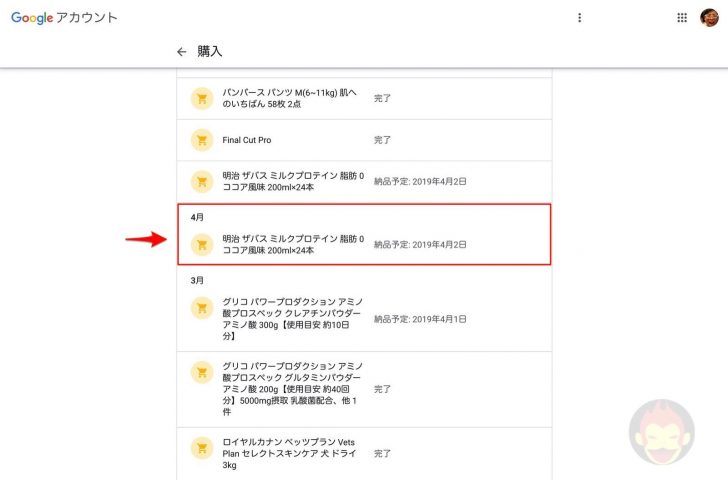Image resolution: width=728 pixels, height=480 pixels.
Task: Click 完了 status of グルタミンパウダー item
Action: pyautogui.click(x=382, y=389)
